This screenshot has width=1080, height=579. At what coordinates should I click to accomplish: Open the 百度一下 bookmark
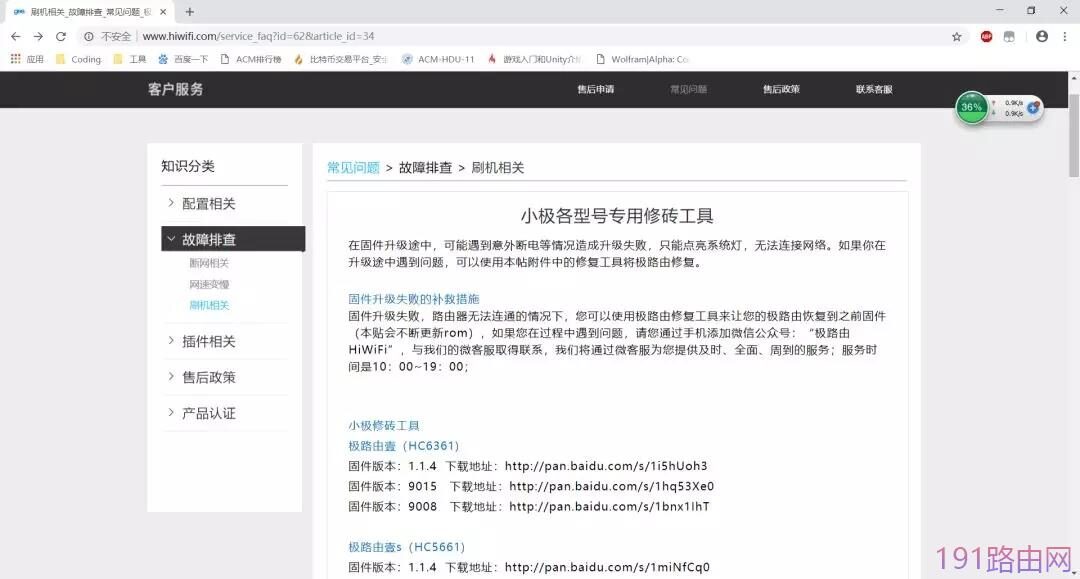[183, 59]
